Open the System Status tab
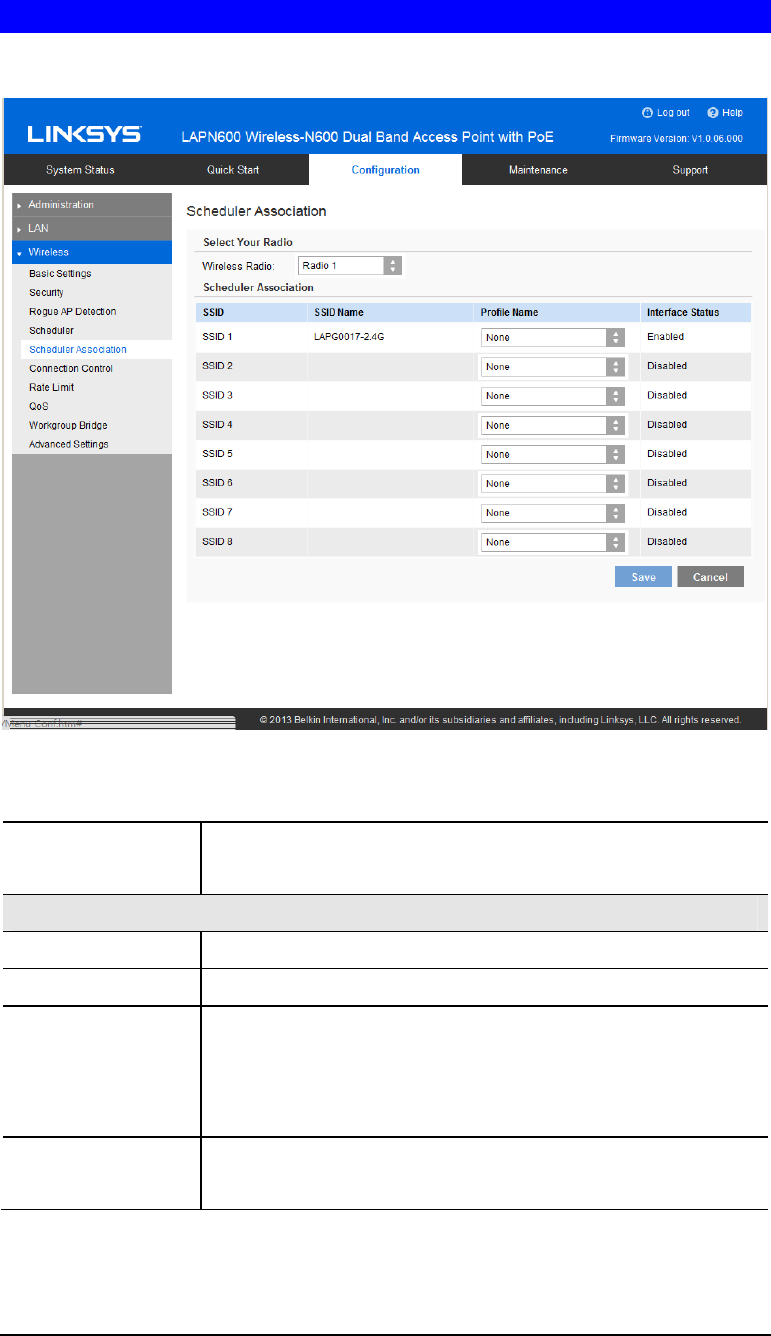This screenshot has height=1336, width=771. [81, 170]
